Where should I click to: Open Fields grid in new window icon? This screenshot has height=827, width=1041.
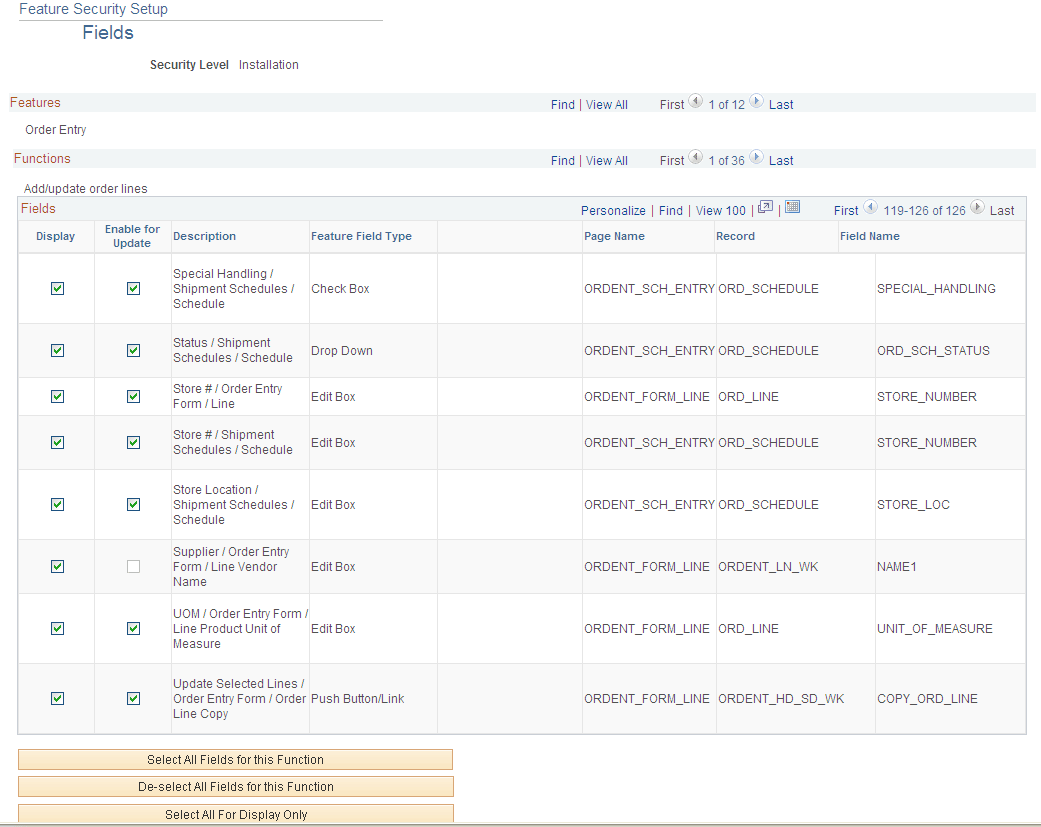coord(765,207)
